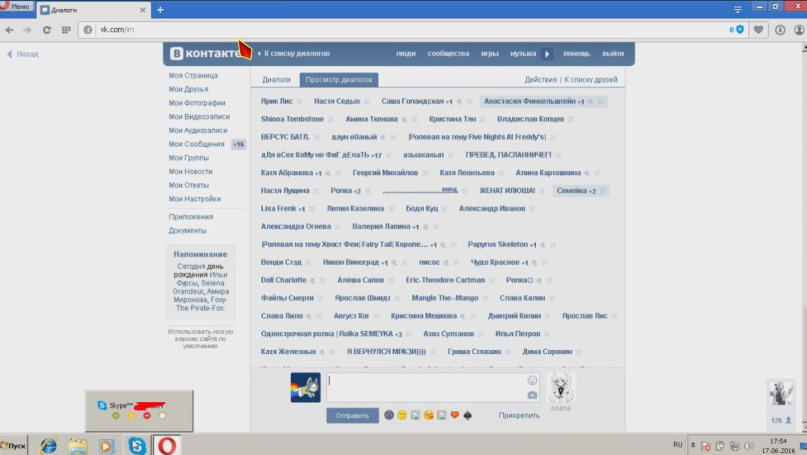This screenshot has width=807, height=455.
Task: Open сообщества in the header menu
Action: click(x=448, y=54)
